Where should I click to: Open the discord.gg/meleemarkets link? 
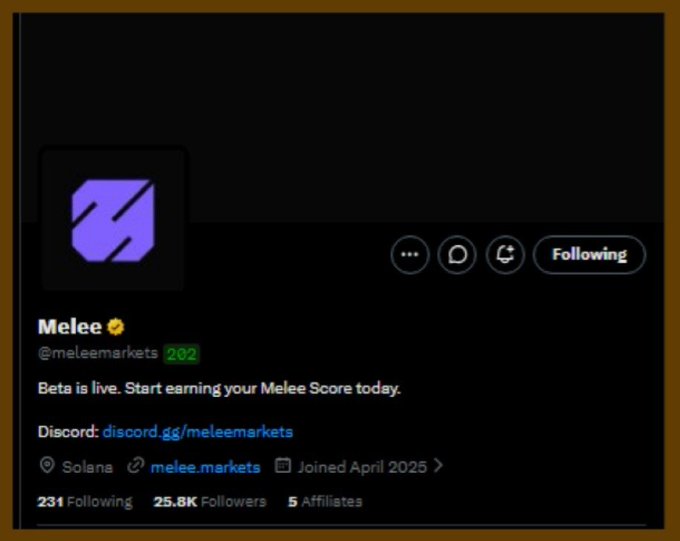pos(198,432)
